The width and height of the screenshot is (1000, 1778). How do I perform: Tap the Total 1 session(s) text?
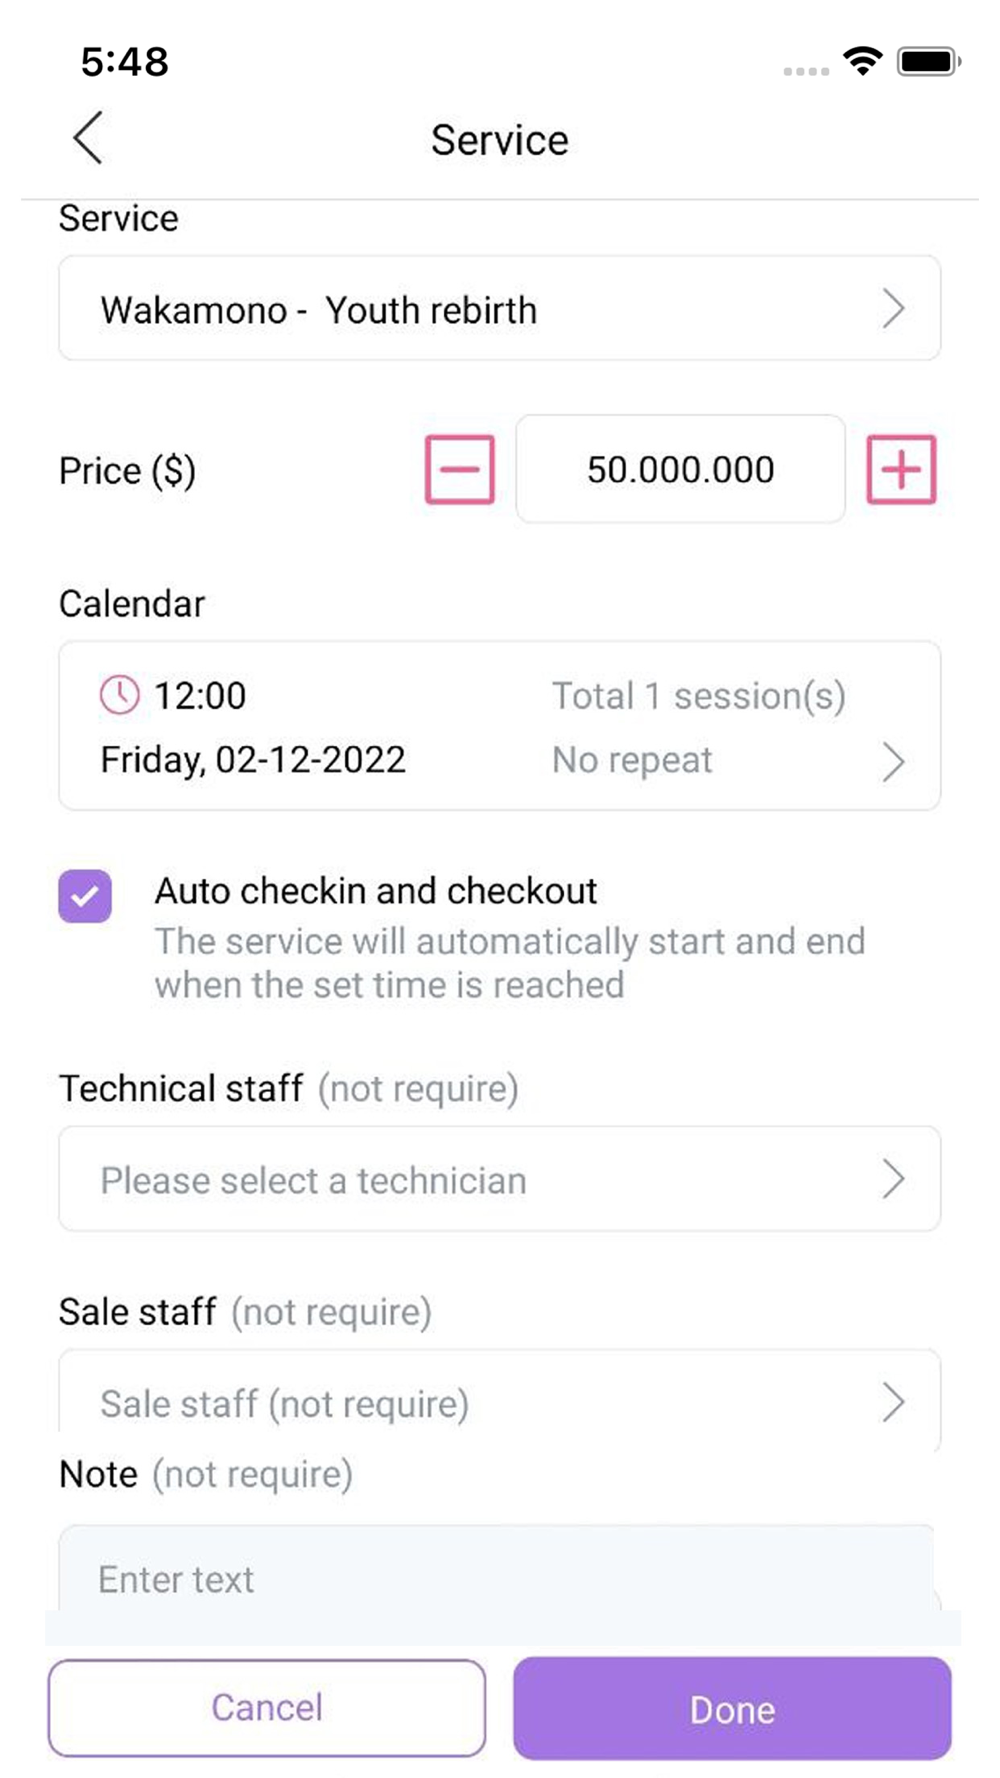pyautogui.click(x=699, y=696)
